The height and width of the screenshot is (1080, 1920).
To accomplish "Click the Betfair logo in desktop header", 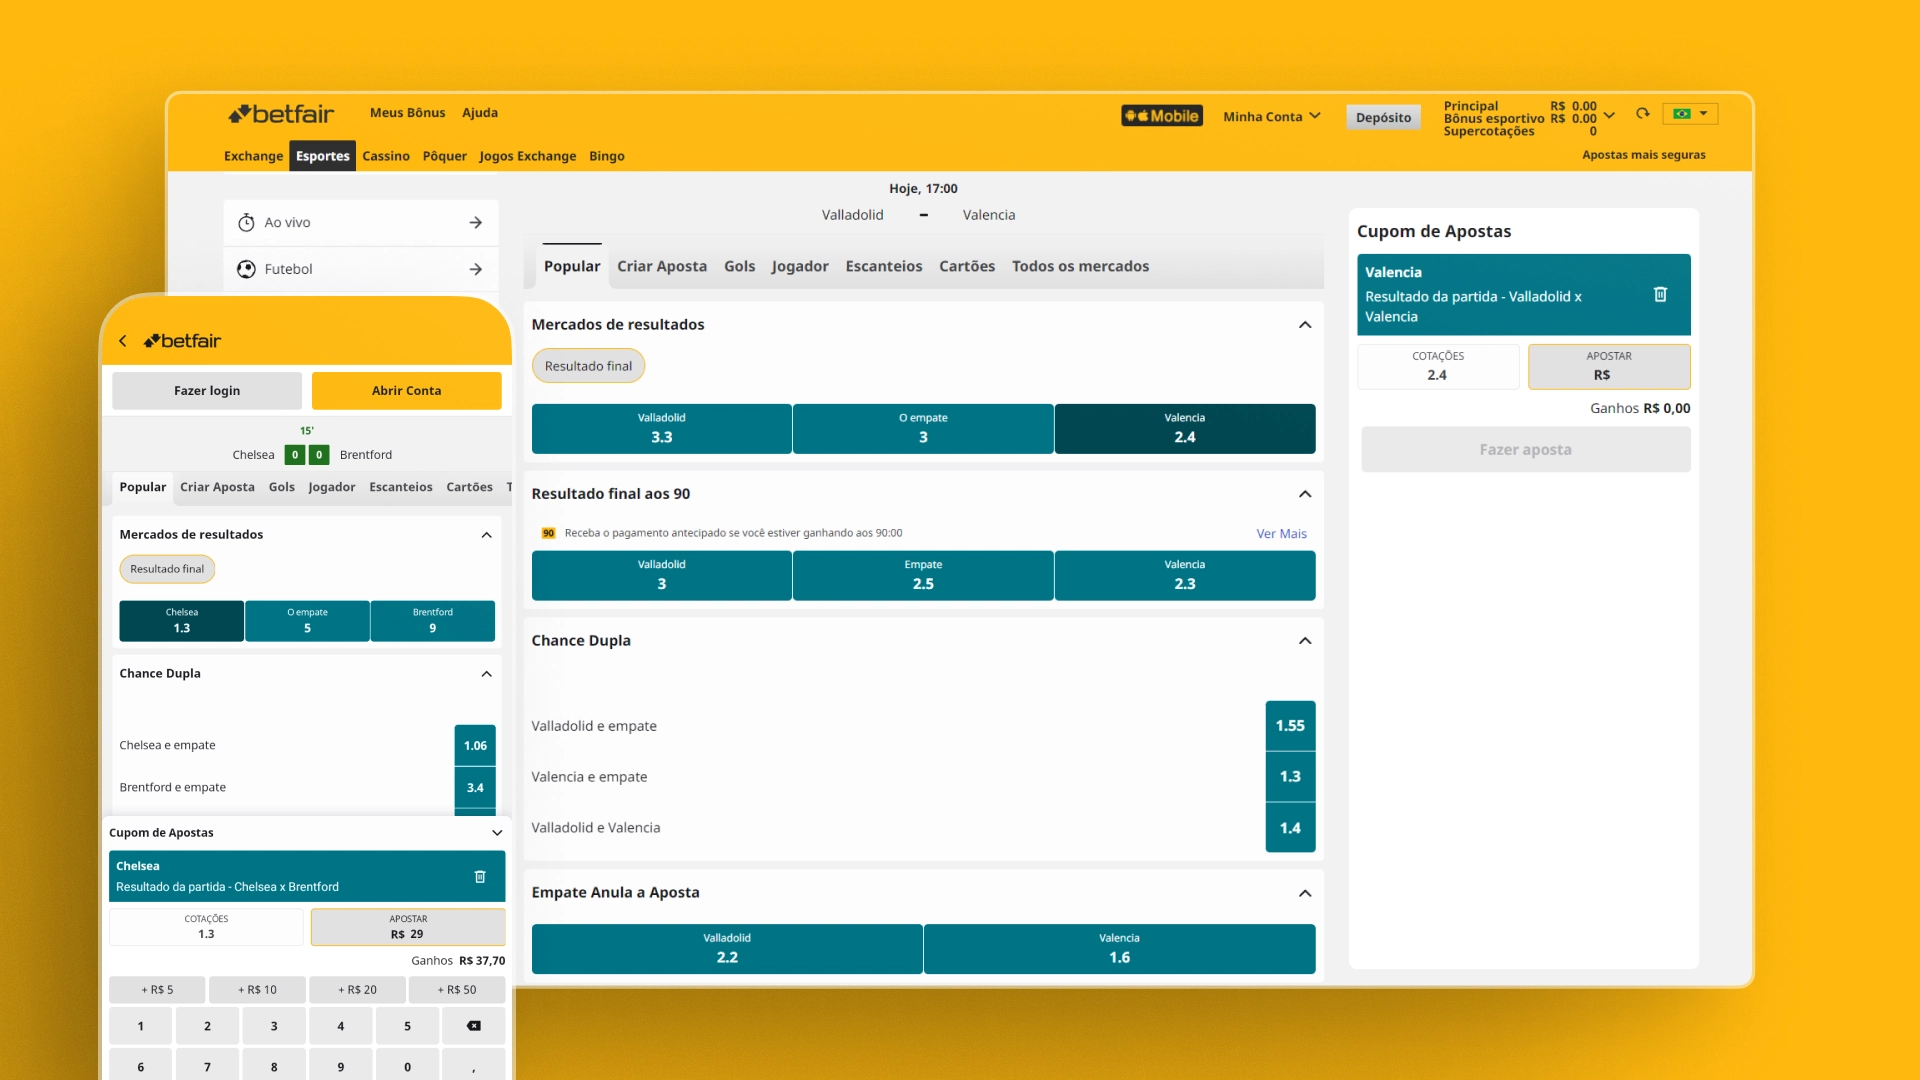I will [x=281, y=114].
